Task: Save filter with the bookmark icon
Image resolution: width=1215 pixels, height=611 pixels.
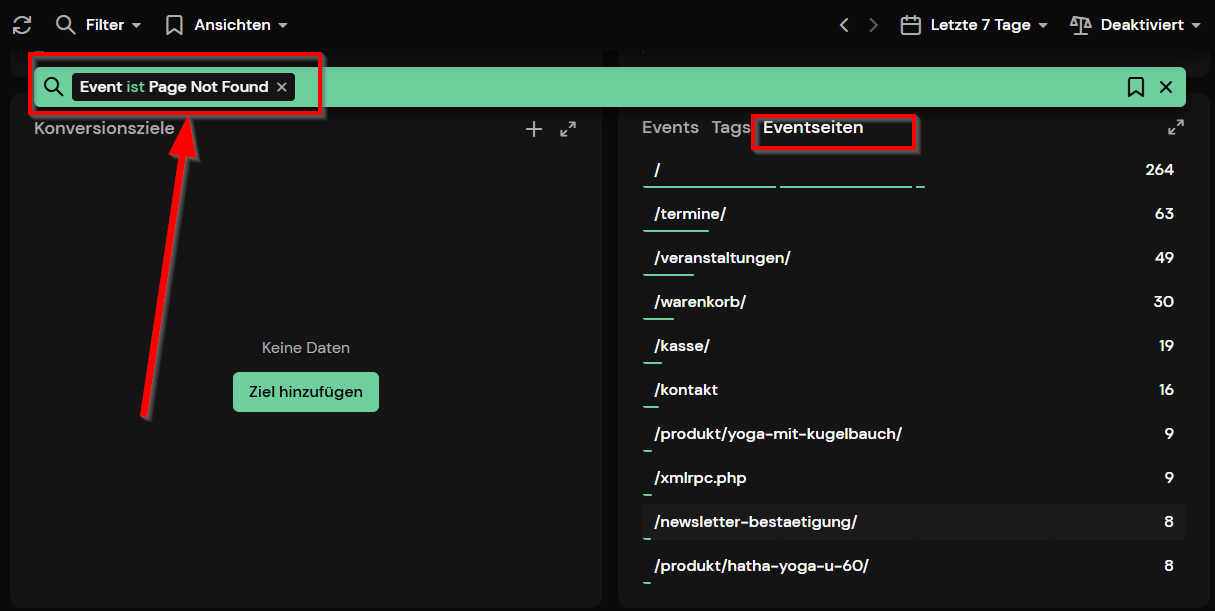Action: pyautogui.click(x=1136, y=87)
